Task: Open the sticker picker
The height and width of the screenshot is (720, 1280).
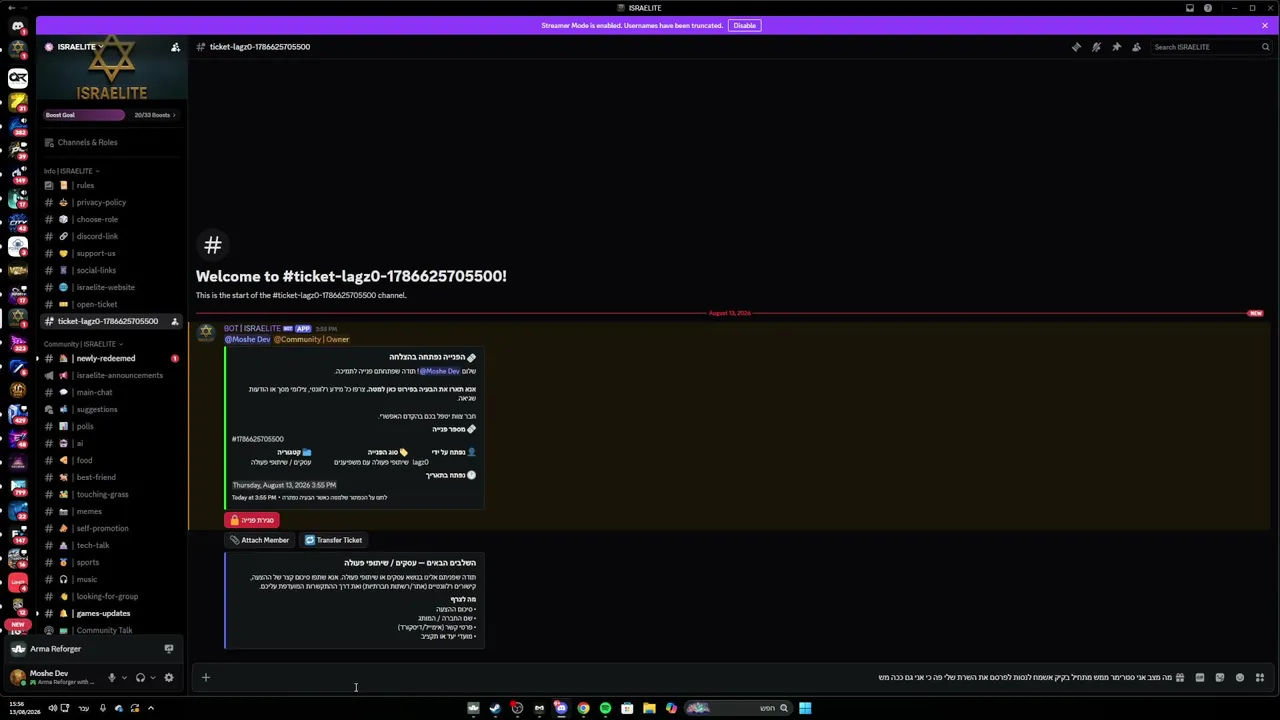Action: click(x=1220, y=678)
